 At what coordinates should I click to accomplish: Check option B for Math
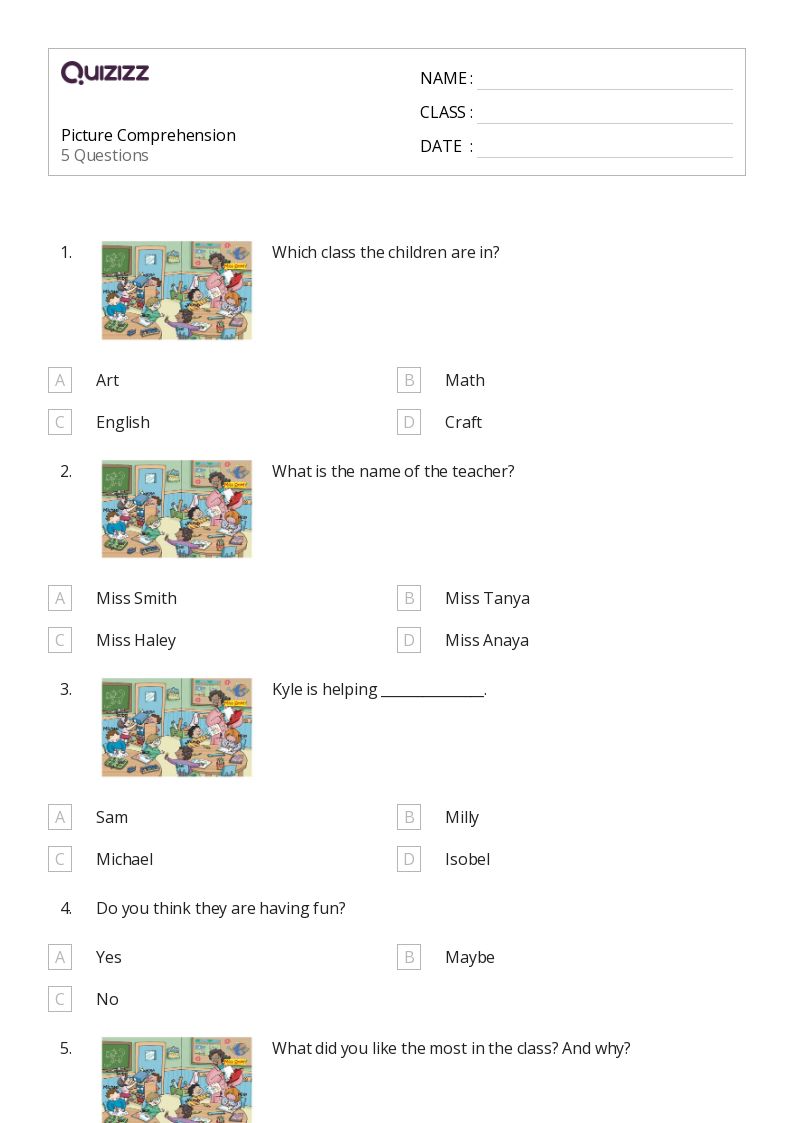[409, 380]
